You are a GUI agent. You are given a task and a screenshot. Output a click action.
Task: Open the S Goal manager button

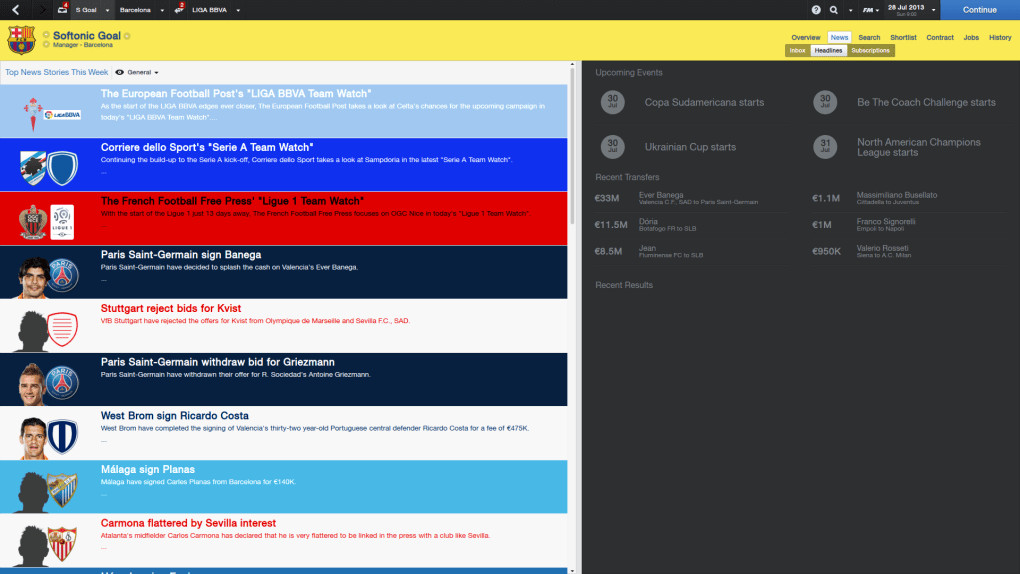(x=86, y=10)
